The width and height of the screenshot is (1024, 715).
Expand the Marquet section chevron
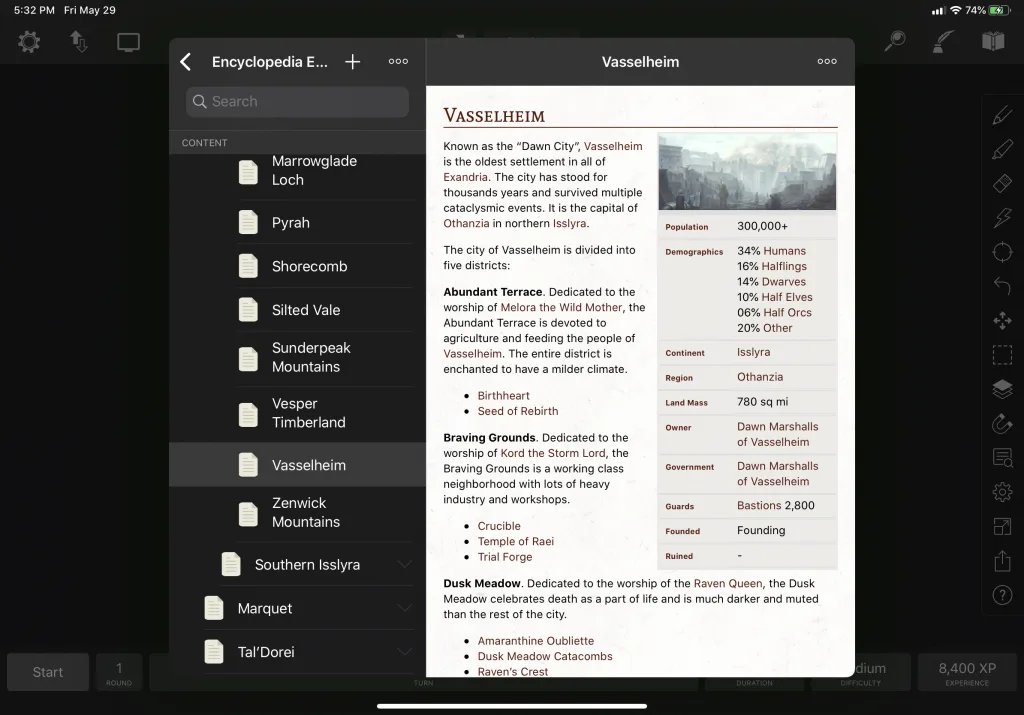point(404,609)
